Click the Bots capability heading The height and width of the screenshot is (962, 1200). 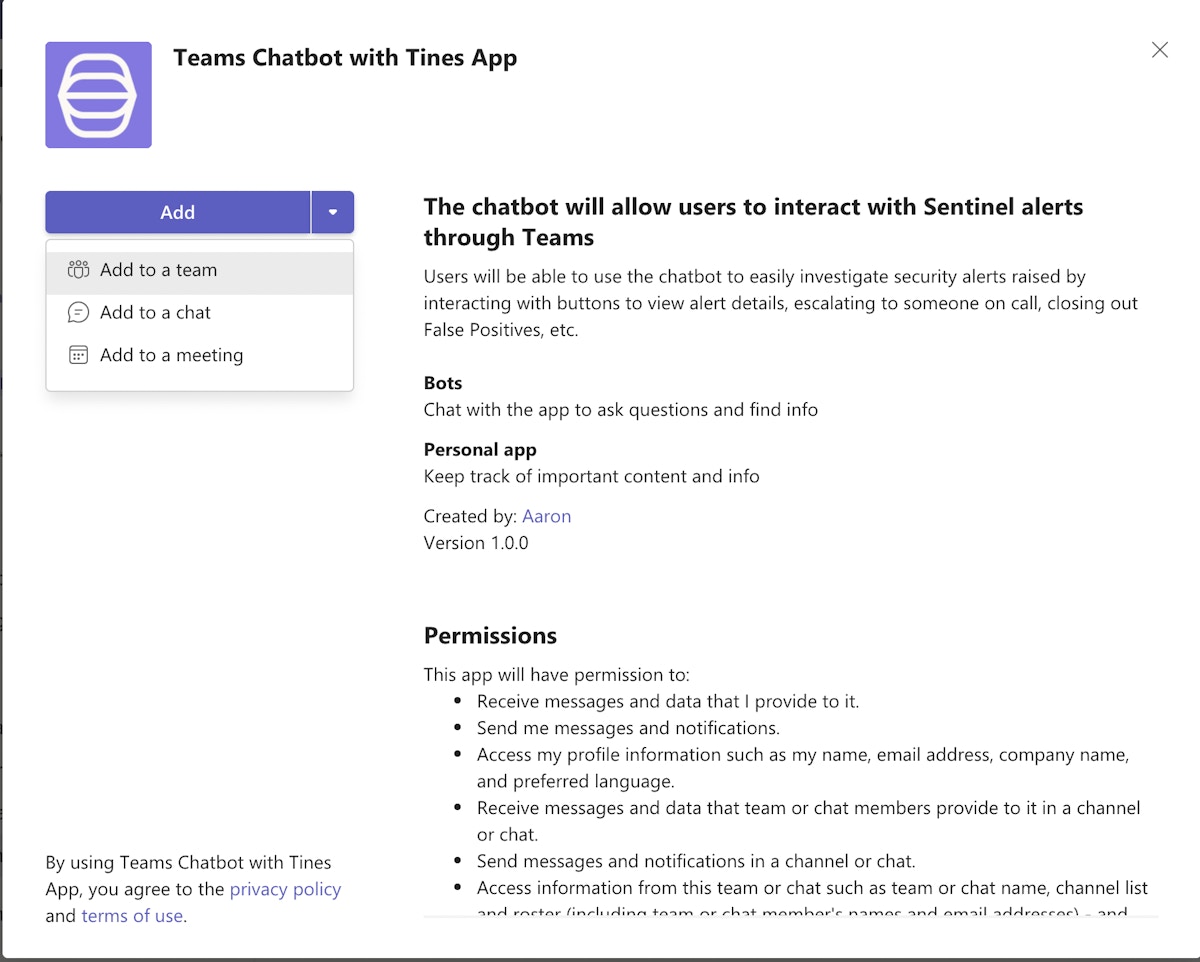click(x=443, y=383)
